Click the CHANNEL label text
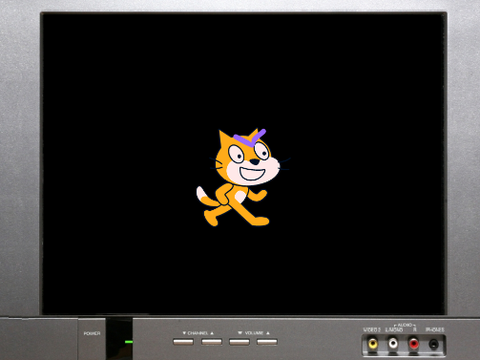 [198, 333]
